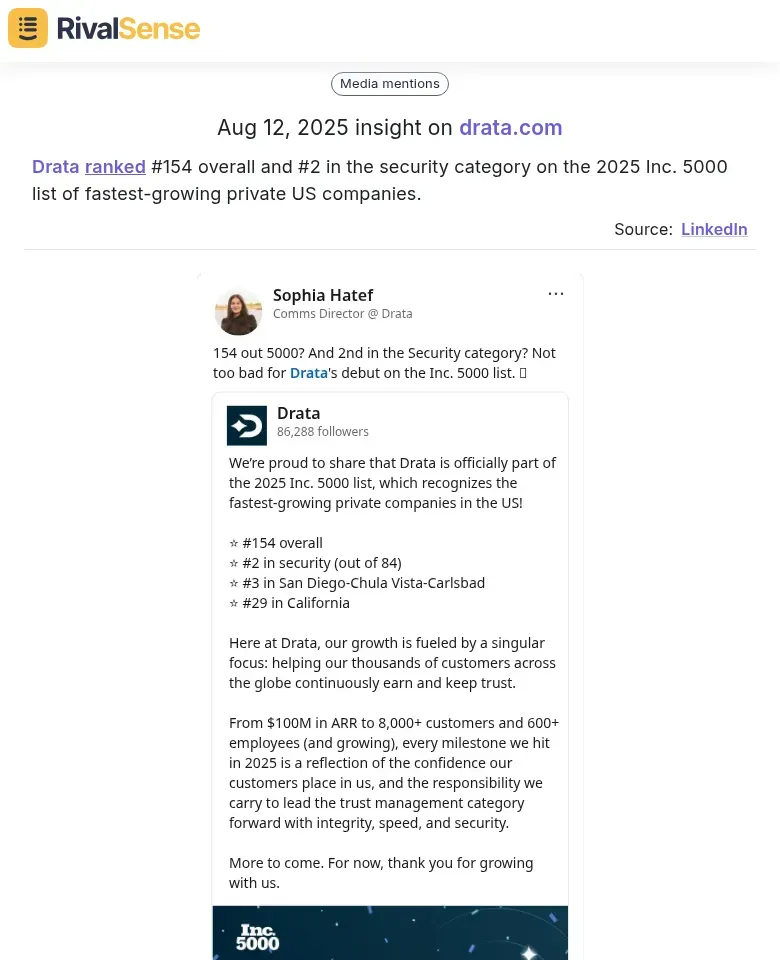Follow the Drata link in insight summary
Image resolution: width=780 pixels, height=960 pixels.
(56, 167)
